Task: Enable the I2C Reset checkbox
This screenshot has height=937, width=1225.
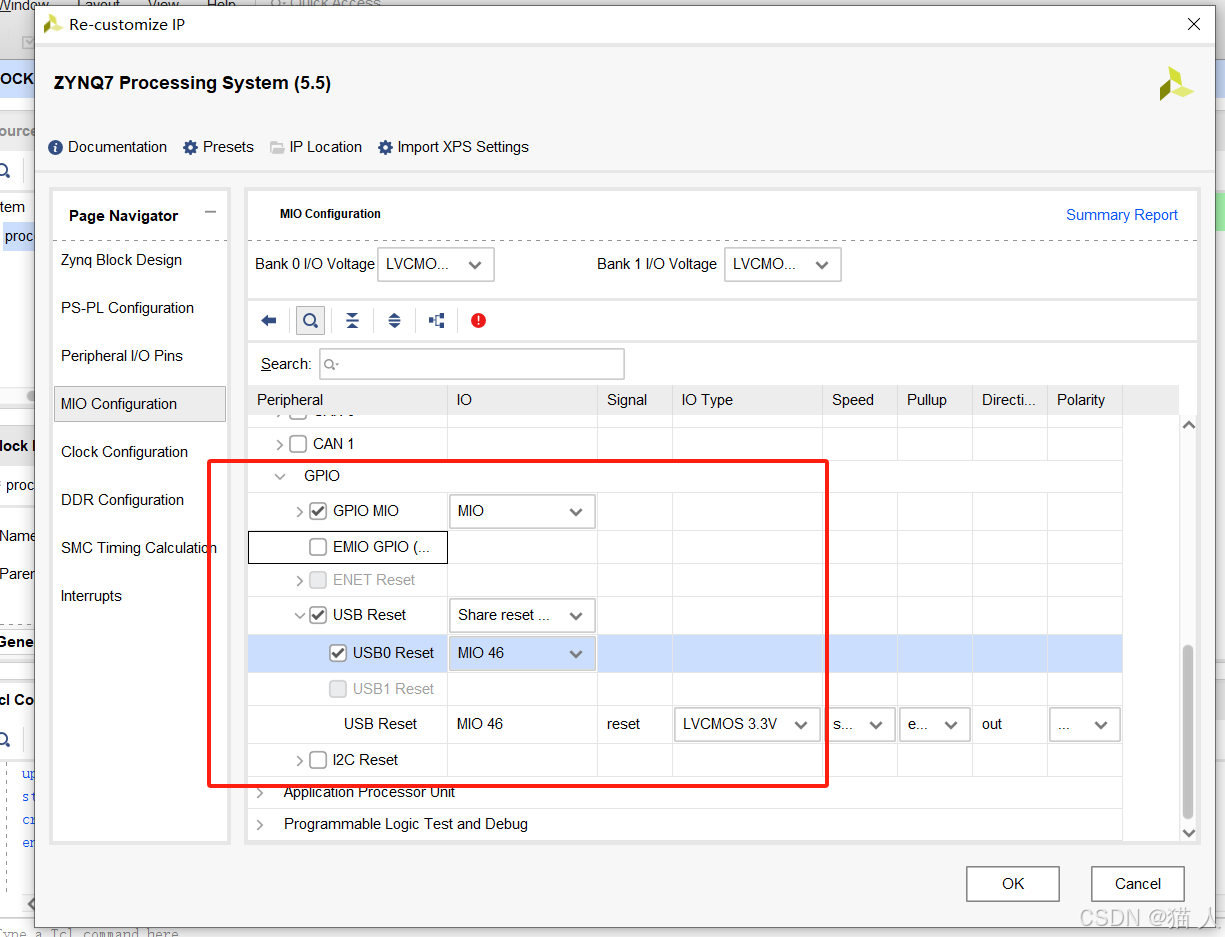Action: (x=318, y=760)
